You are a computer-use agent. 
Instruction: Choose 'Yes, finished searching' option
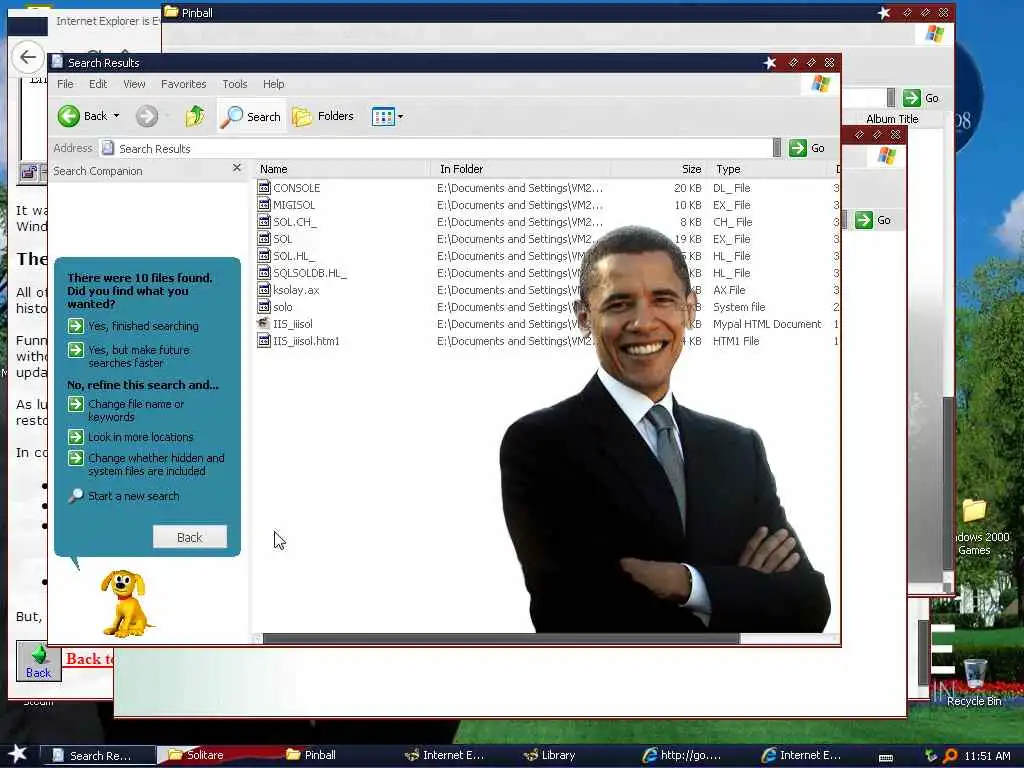[133, 326]
